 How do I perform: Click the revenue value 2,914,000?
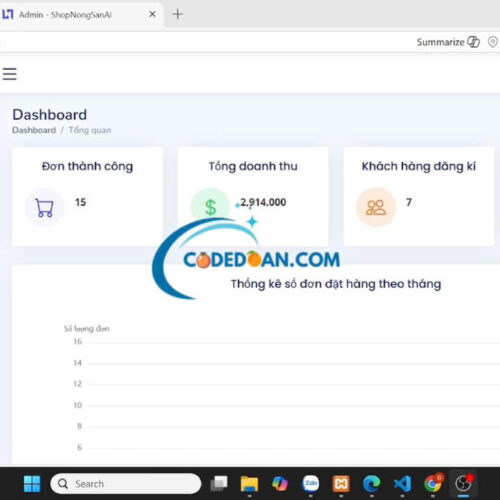(x=263, y=202)
